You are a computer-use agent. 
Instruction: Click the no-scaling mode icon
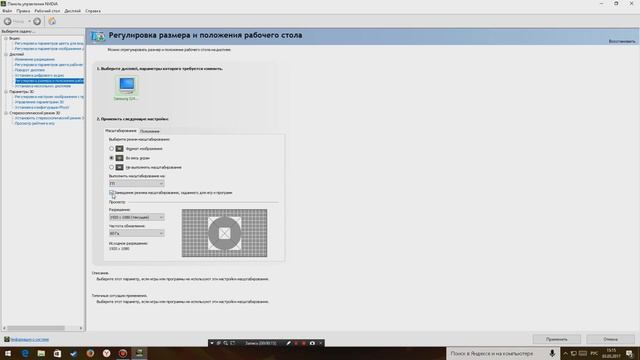(x=119, y=167)
